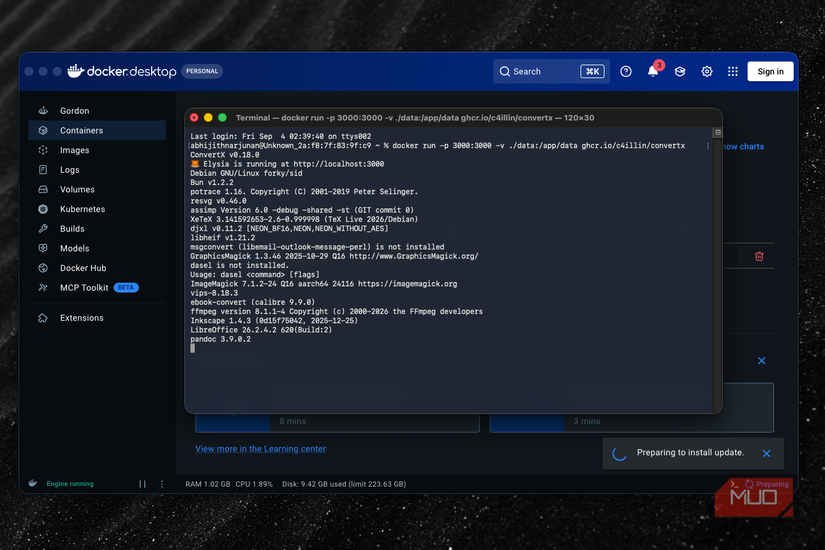Dismiss the Preparing to install update toast
The height and width of the screenshot is (550, 825).
pos(766,453)
